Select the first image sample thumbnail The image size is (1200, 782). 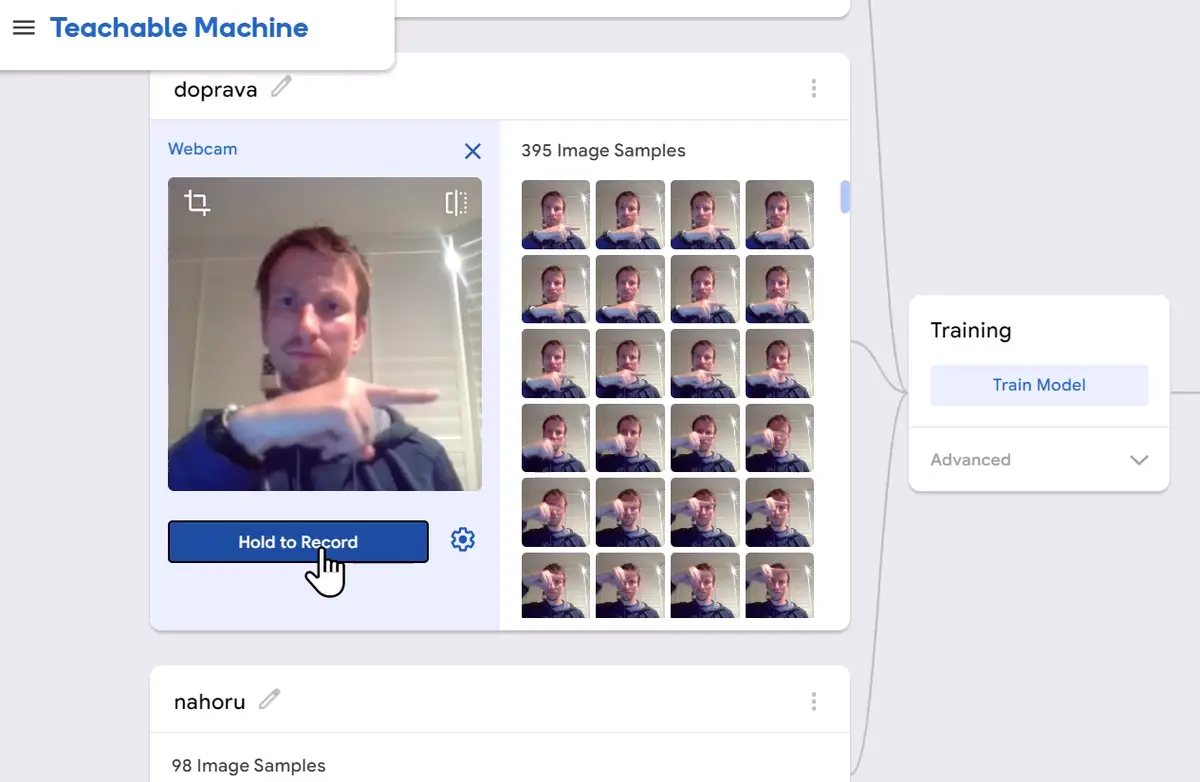pyautogui.click(x=556, y=214)
